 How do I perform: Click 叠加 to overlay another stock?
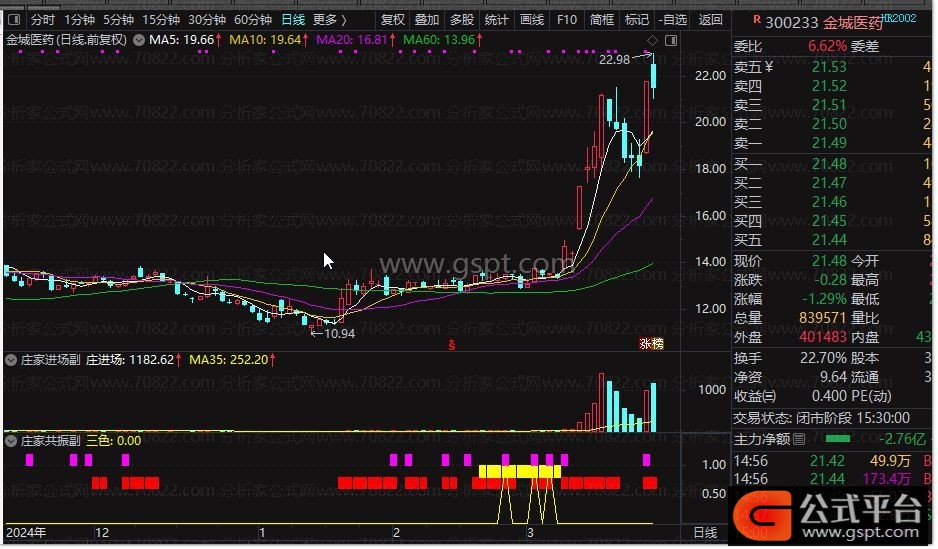427,20
